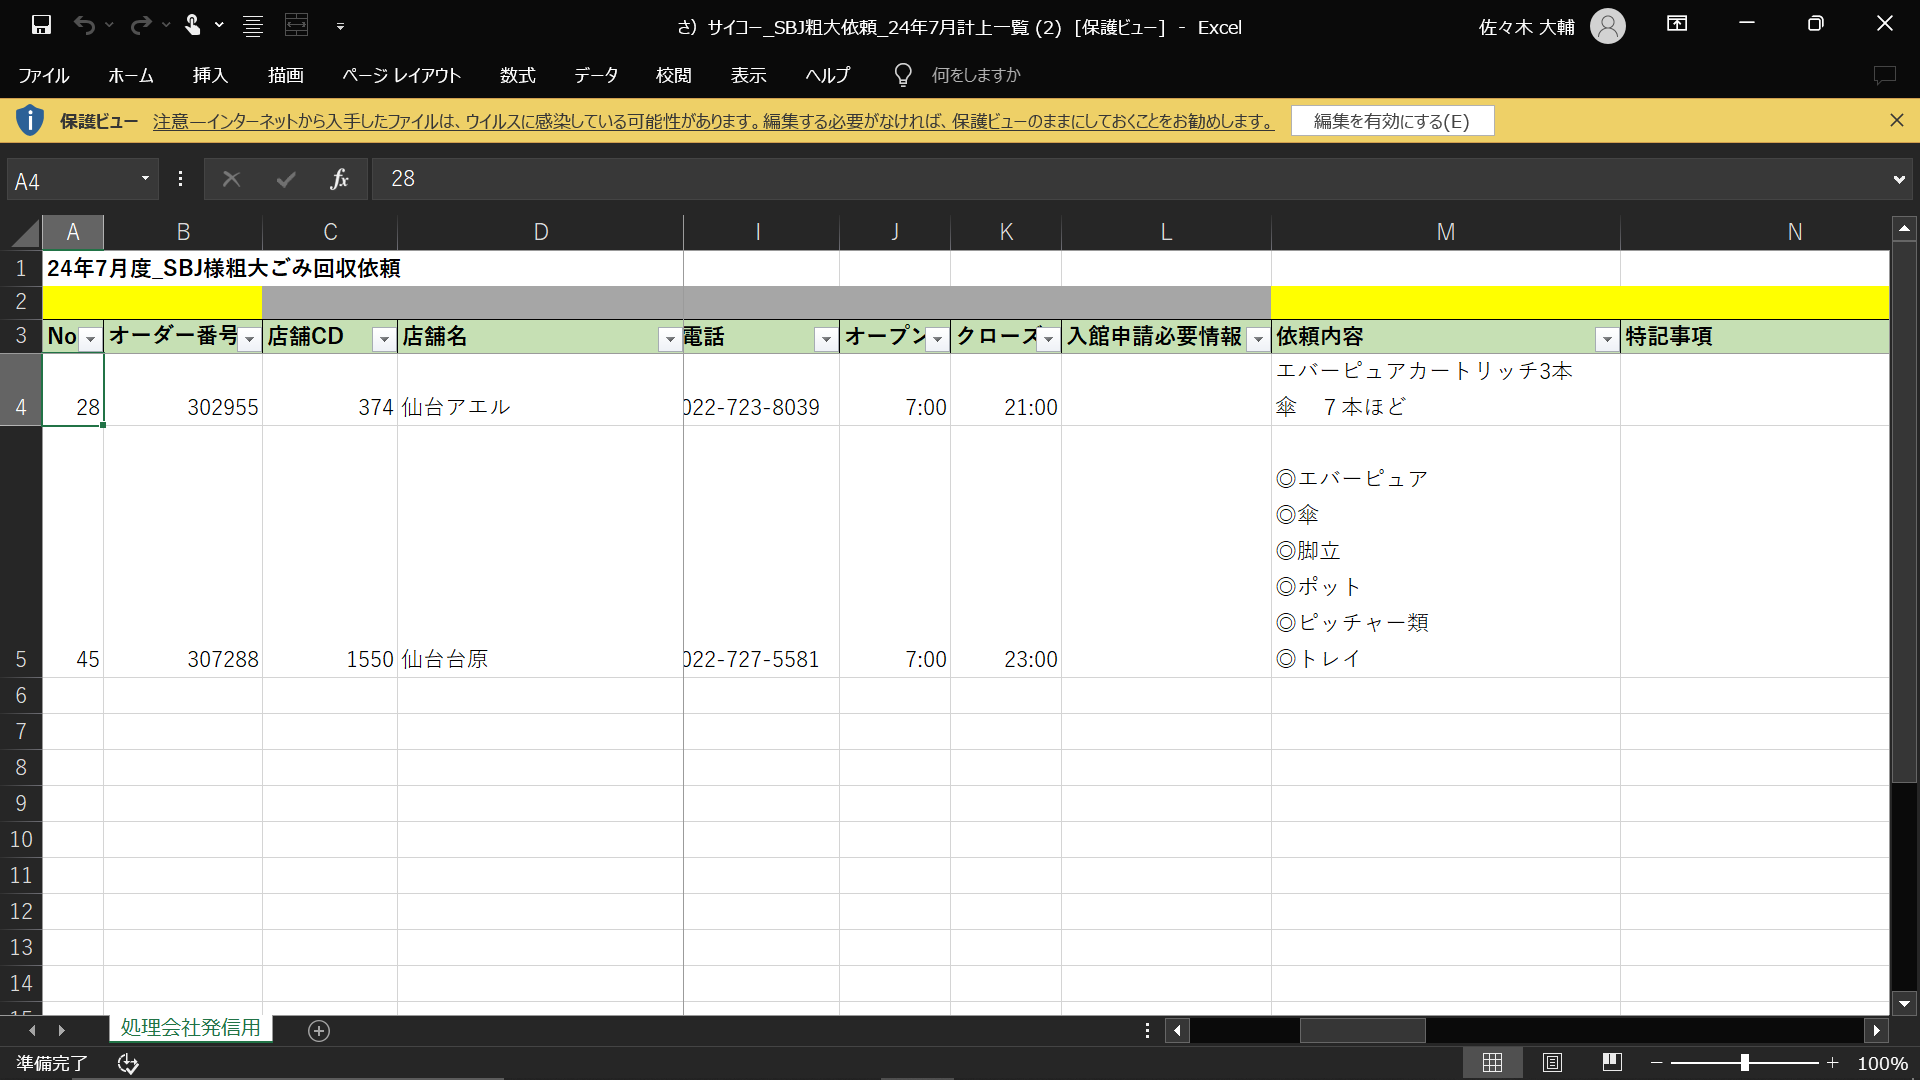Open the 店舗名 column filter dropdown
The width and height of the screenshot is (1920, 1080).
tap(670, 340)
